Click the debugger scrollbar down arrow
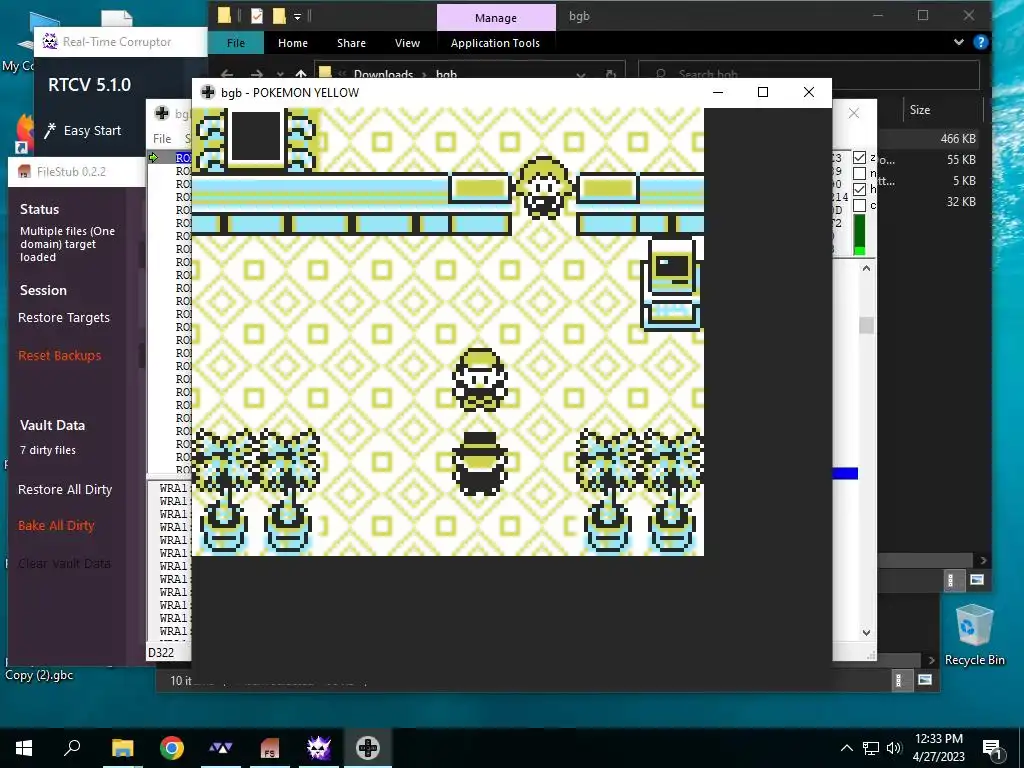The width and height of the screenshot is (1024, 768). (866, 632)
